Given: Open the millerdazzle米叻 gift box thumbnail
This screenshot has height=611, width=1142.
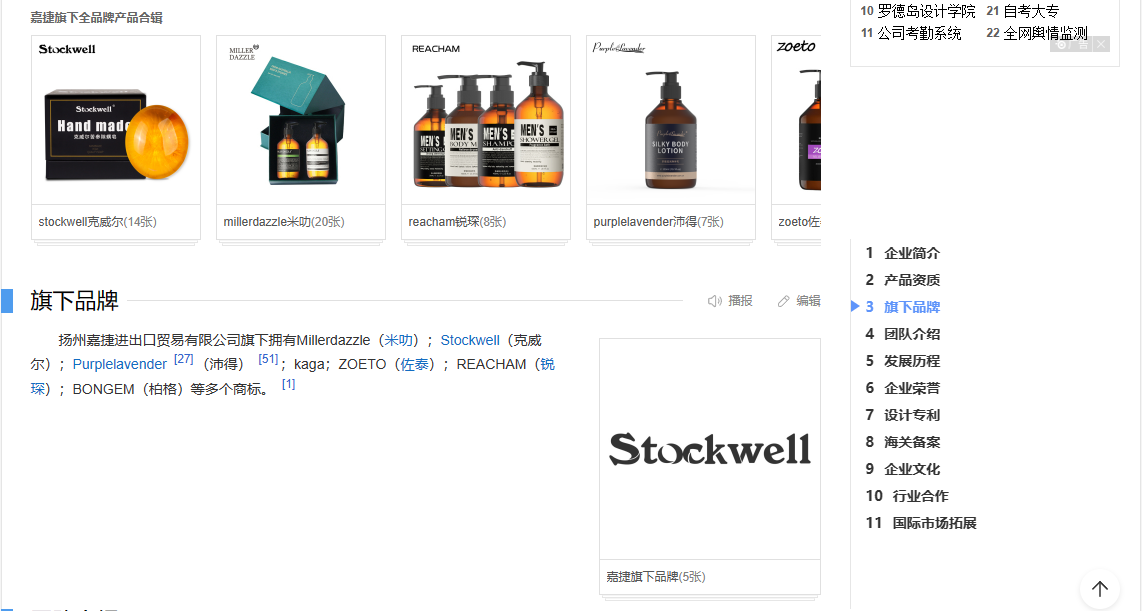Looking at the screenshot, I should (301, 120).
